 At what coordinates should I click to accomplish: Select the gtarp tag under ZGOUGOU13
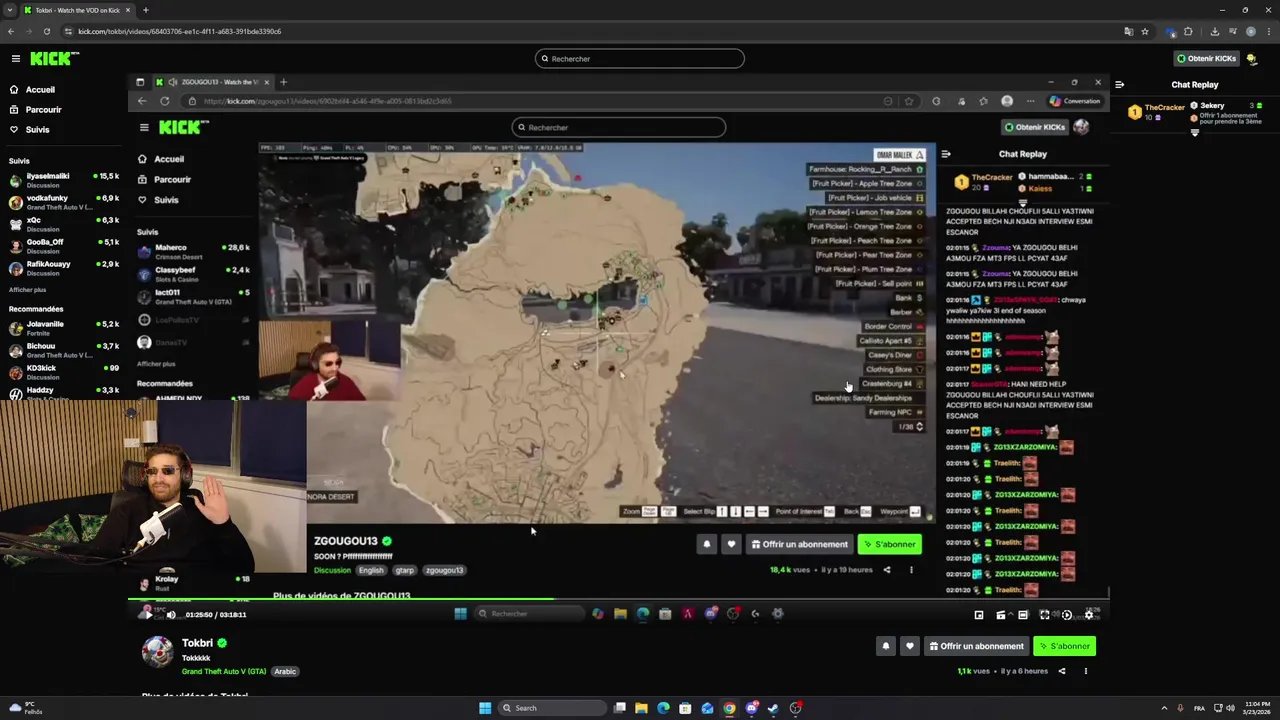[404, 570]
